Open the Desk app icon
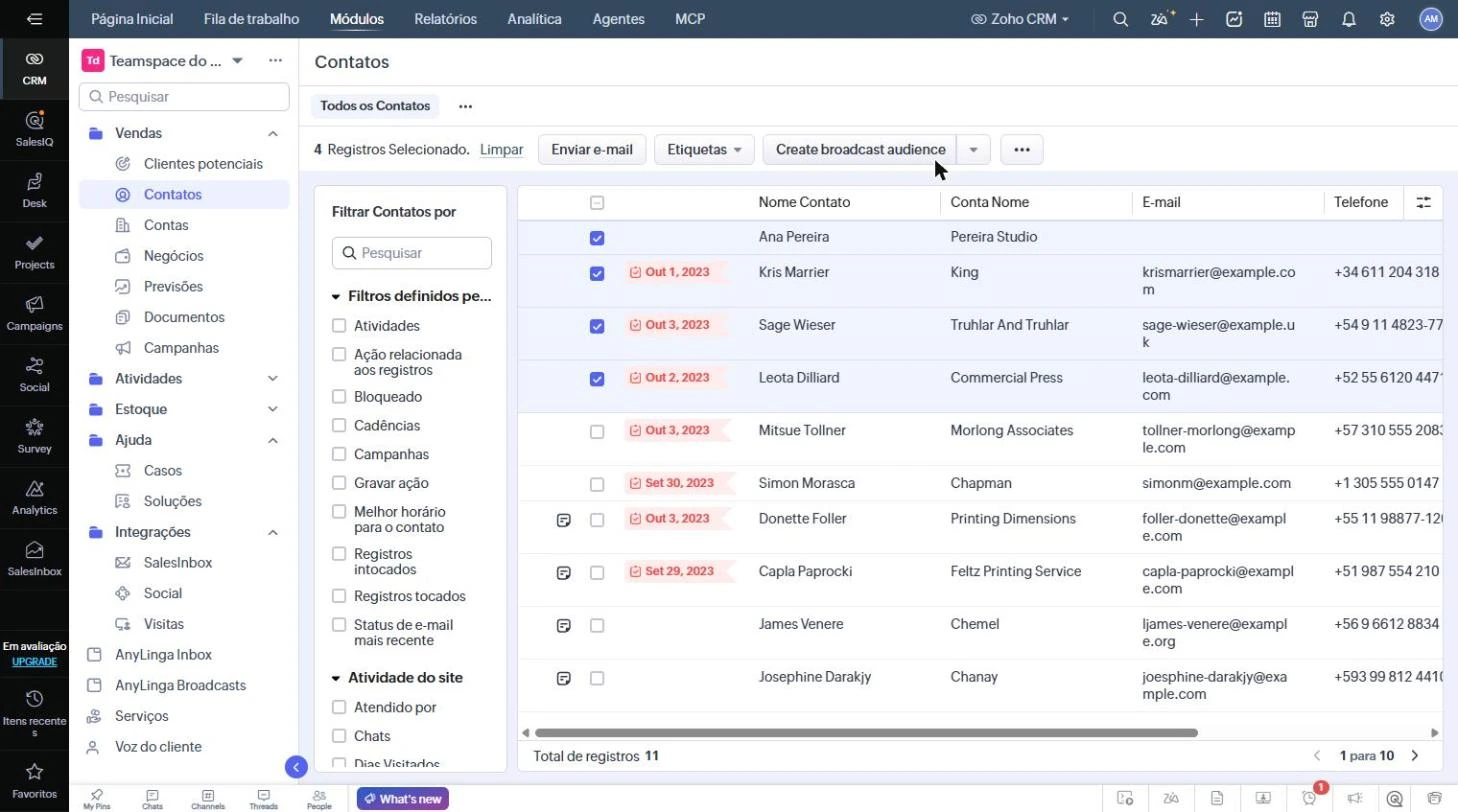Screen dimensions: 1458x812 [x=34, y=189]
